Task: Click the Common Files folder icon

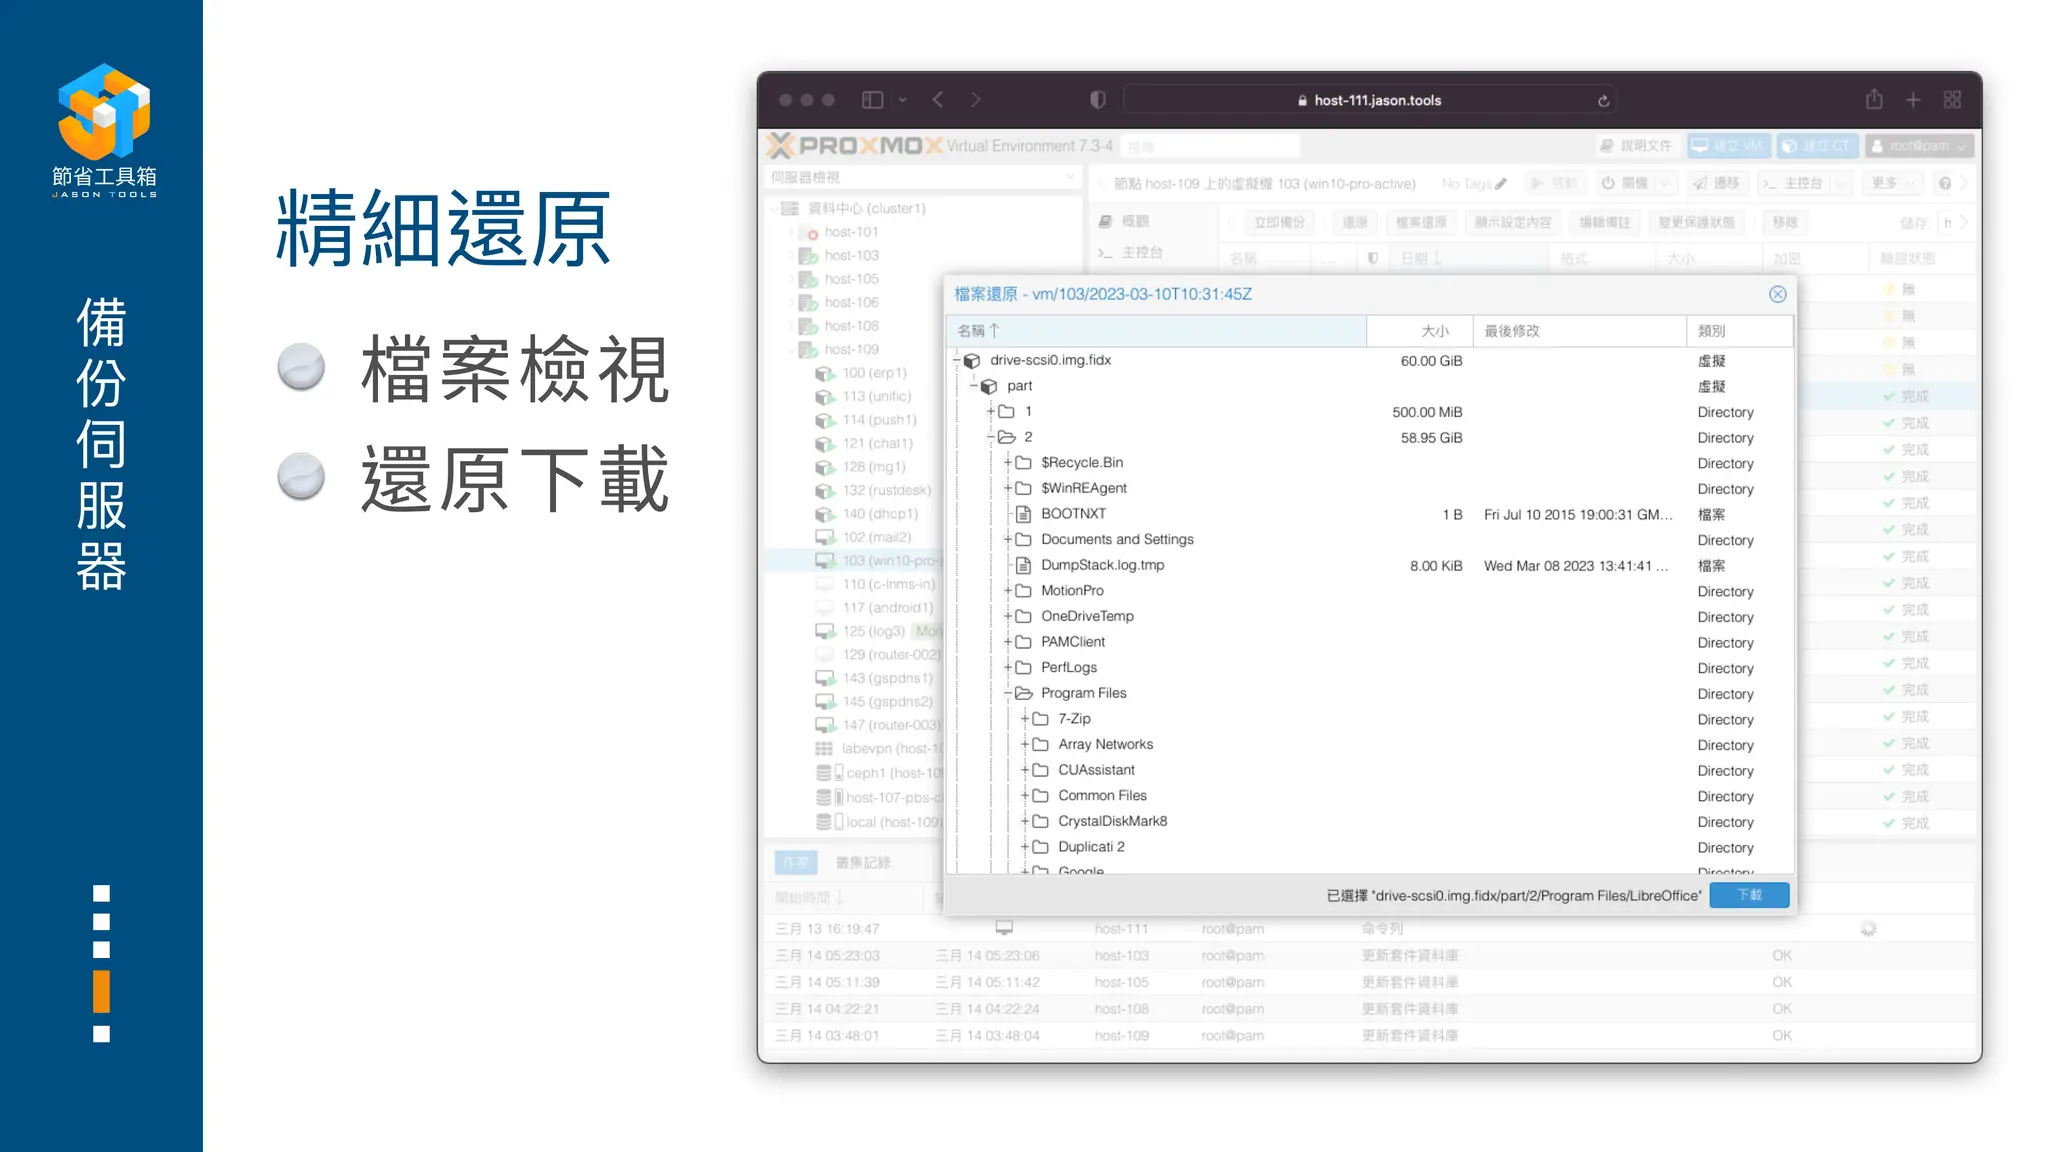Action: [x=1040, y=795]
